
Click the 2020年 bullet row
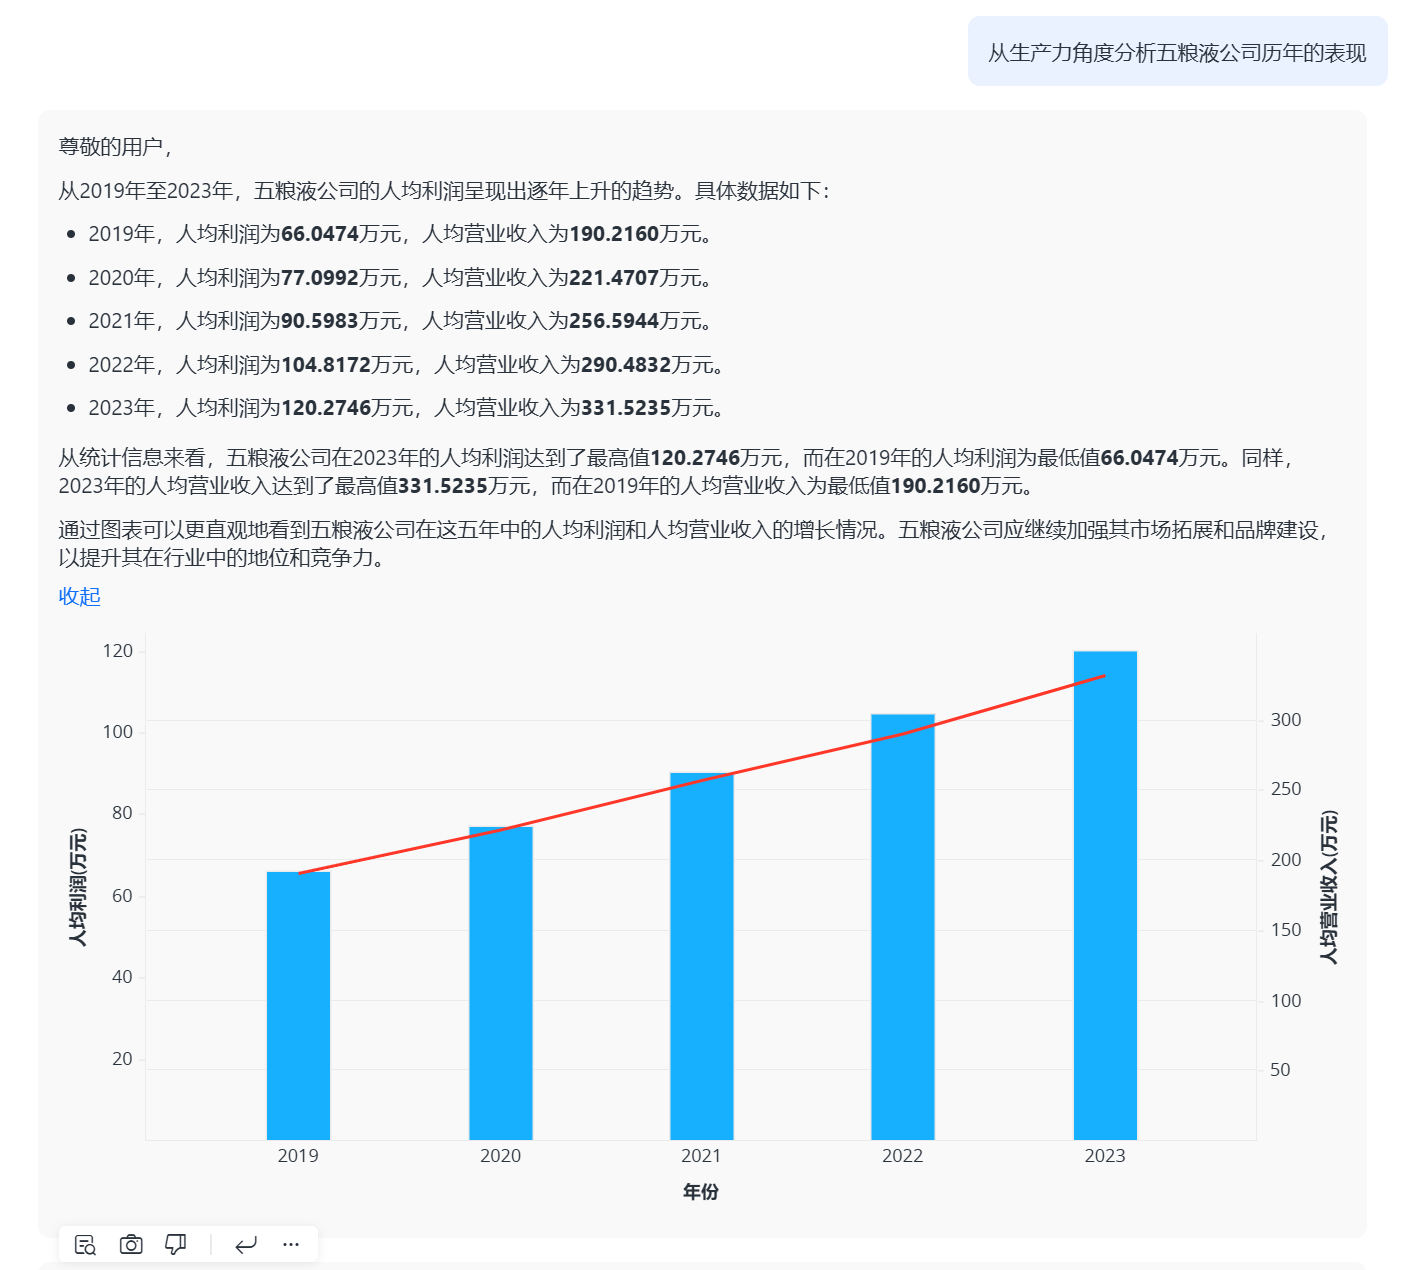click(x=401, y=278)
